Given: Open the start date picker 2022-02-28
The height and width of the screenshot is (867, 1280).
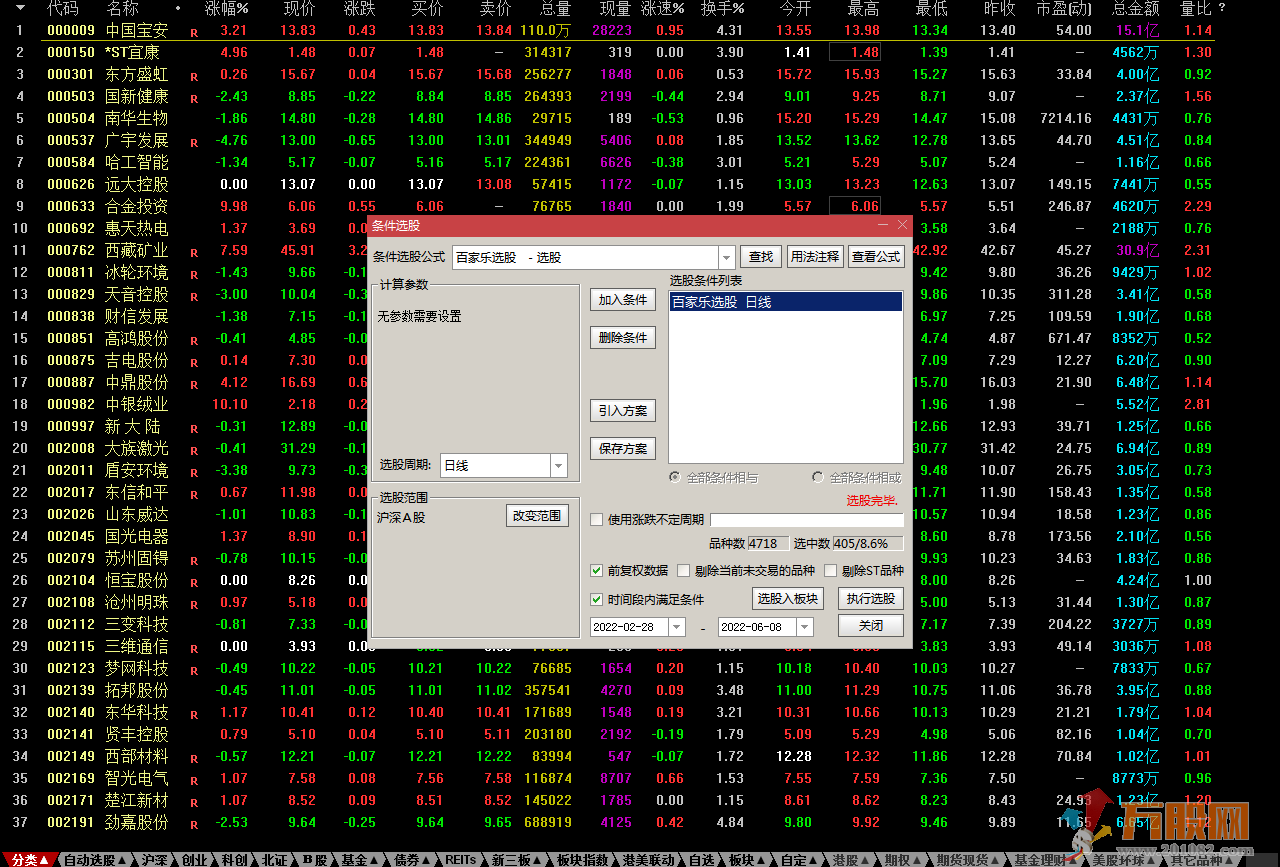Looking at the screenshot, I should (x=676, y=627).
